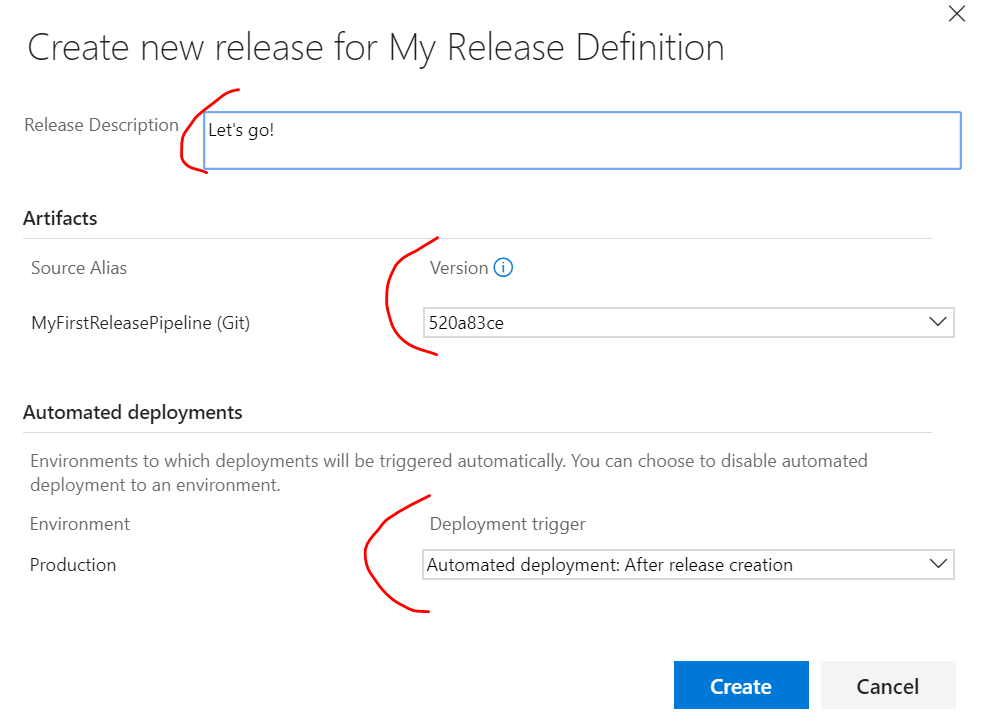Click the Environment column header
The width and height of the screenshot is (981, 722).
[80, 524]
